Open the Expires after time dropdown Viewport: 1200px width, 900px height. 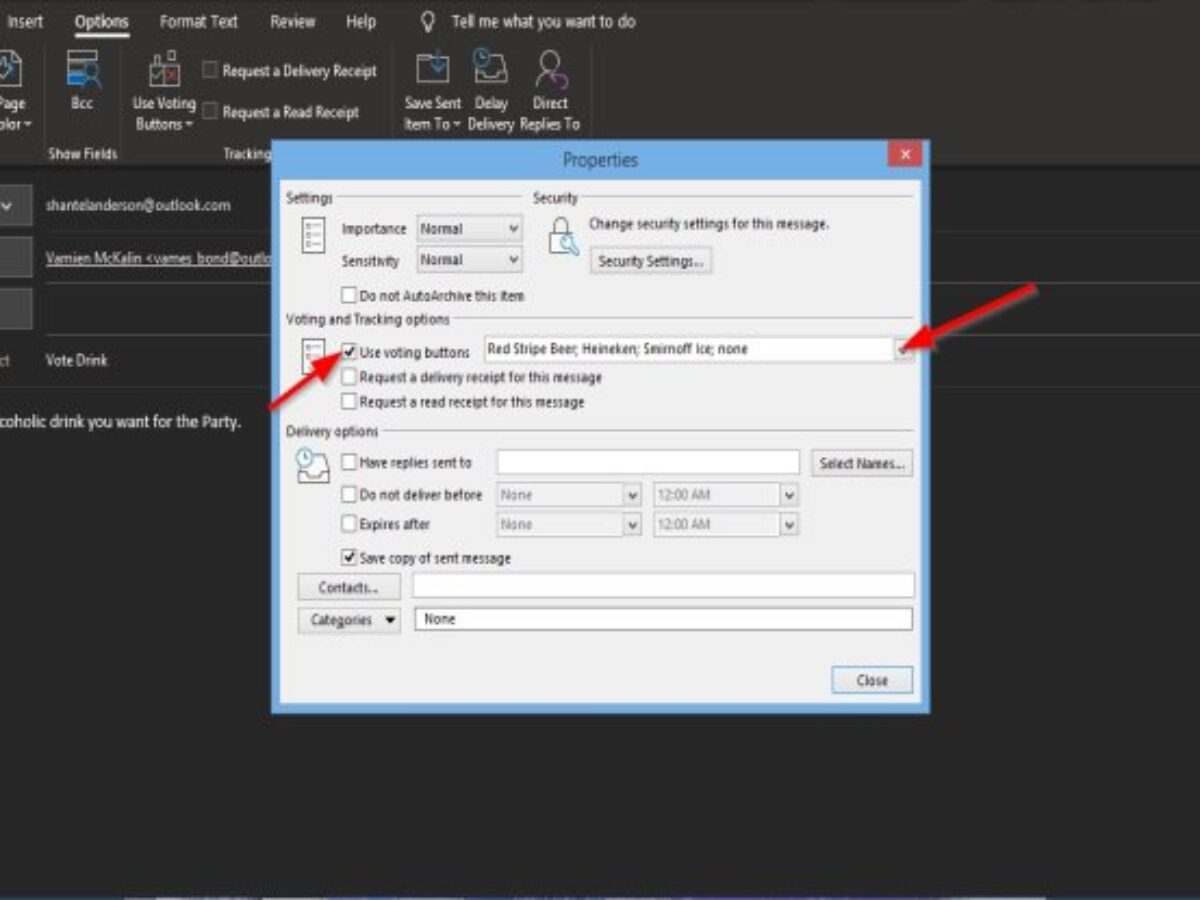point(789,524)
